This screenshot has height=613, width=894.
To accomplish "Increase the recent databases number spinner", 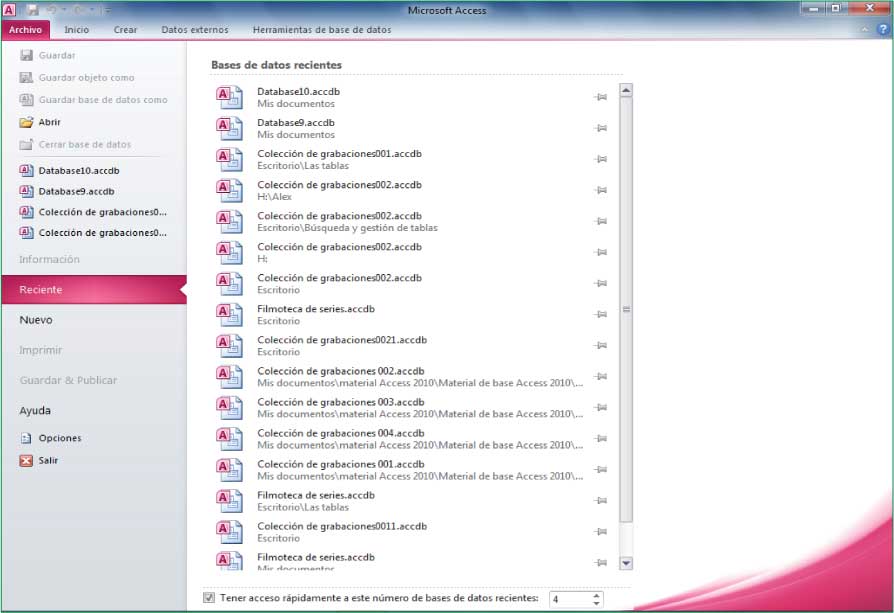I will (596, 594).
